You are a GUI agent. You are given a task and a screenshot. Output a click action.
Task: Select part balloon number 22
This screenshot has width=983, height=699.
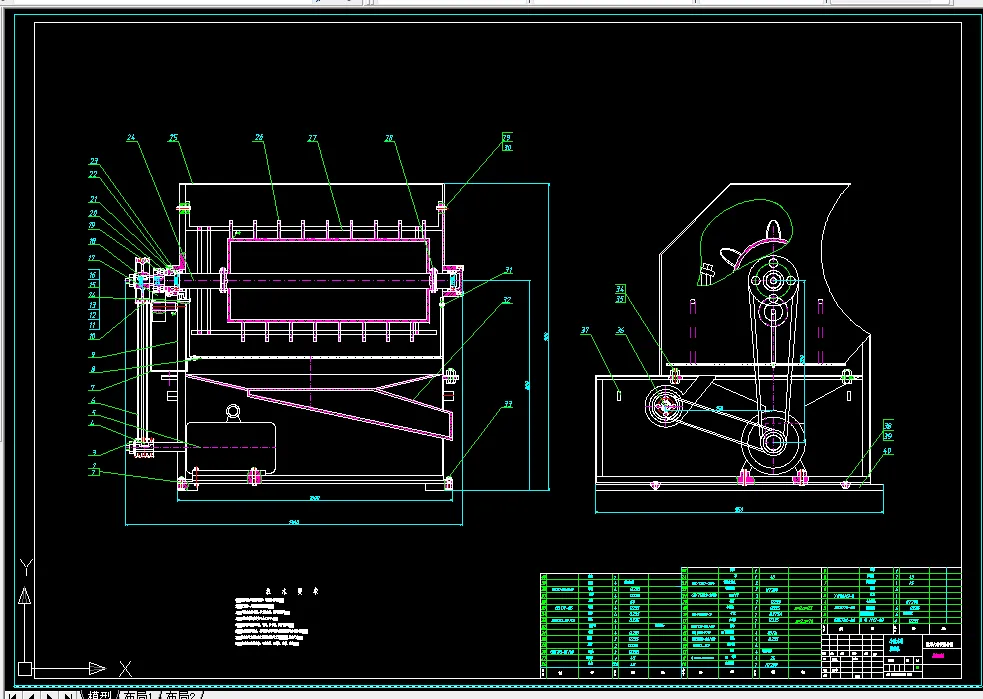pos(93,174)
